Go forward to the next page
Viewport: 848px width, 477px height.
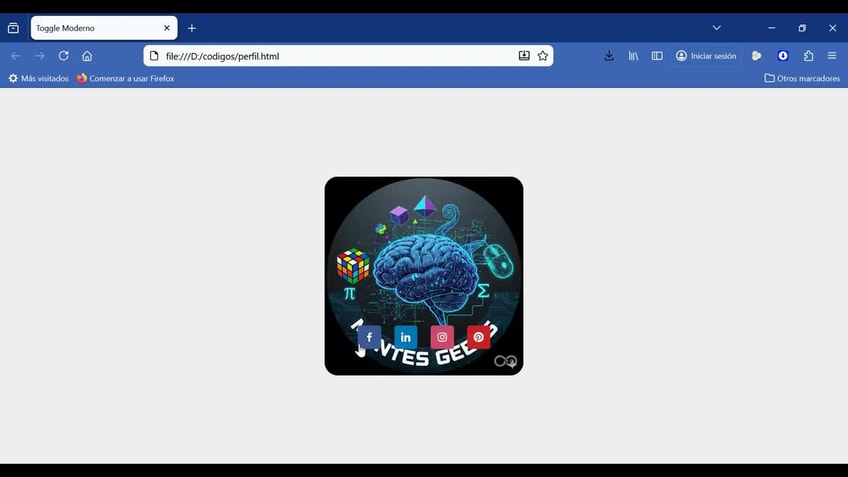[x=39, y=56]
